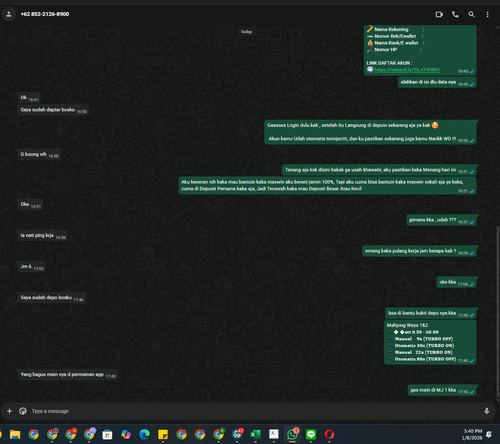Select the 'Ia nati plng krja' message
Image resolution: width=500 pixels, height=444 pixels.
point(42,236)
